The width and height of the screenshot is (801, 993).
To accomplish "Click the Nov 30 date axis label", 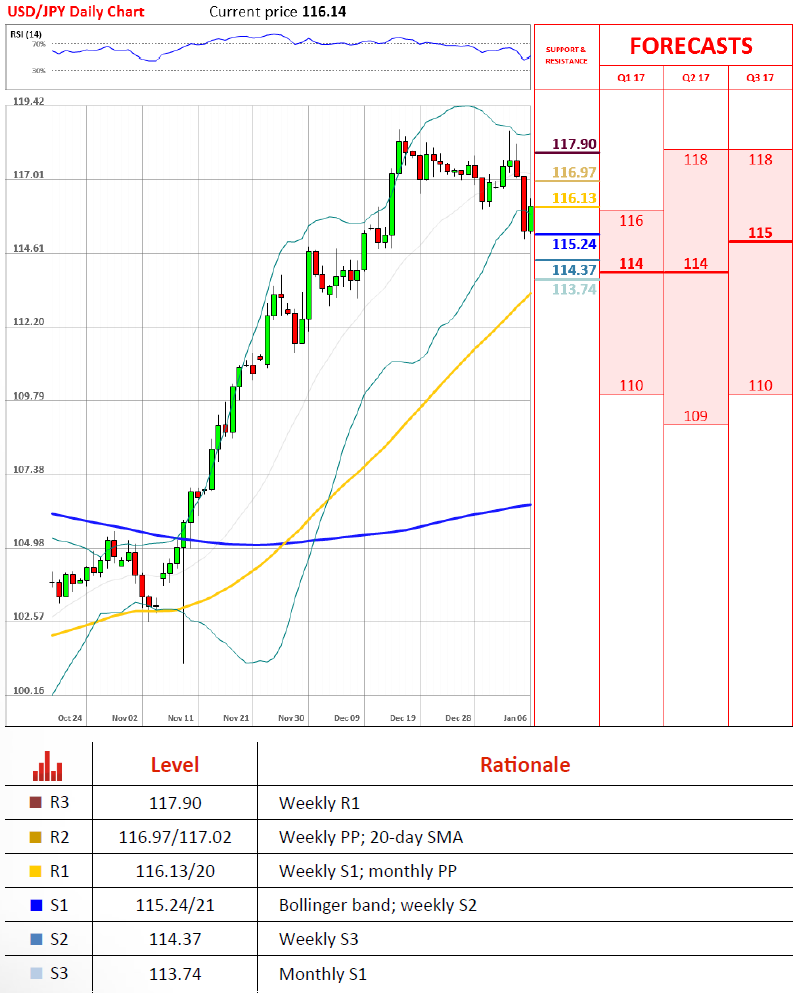I will [x=291, y=718].
